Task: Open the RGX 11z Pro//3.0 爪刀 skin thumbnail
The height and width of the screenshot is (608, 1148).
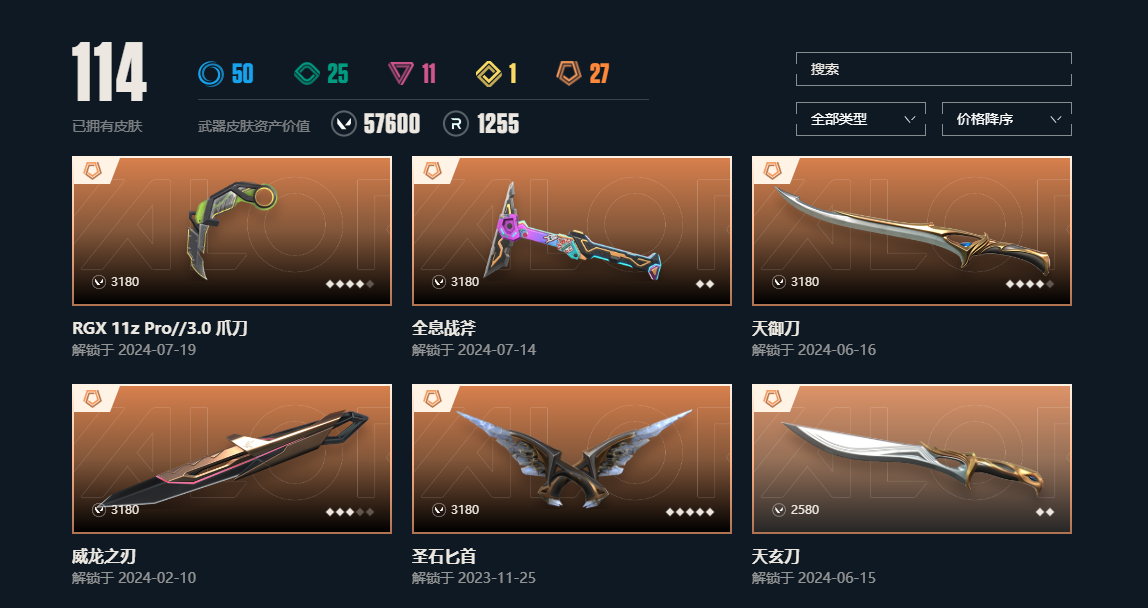Action: [x=231, y=231]
